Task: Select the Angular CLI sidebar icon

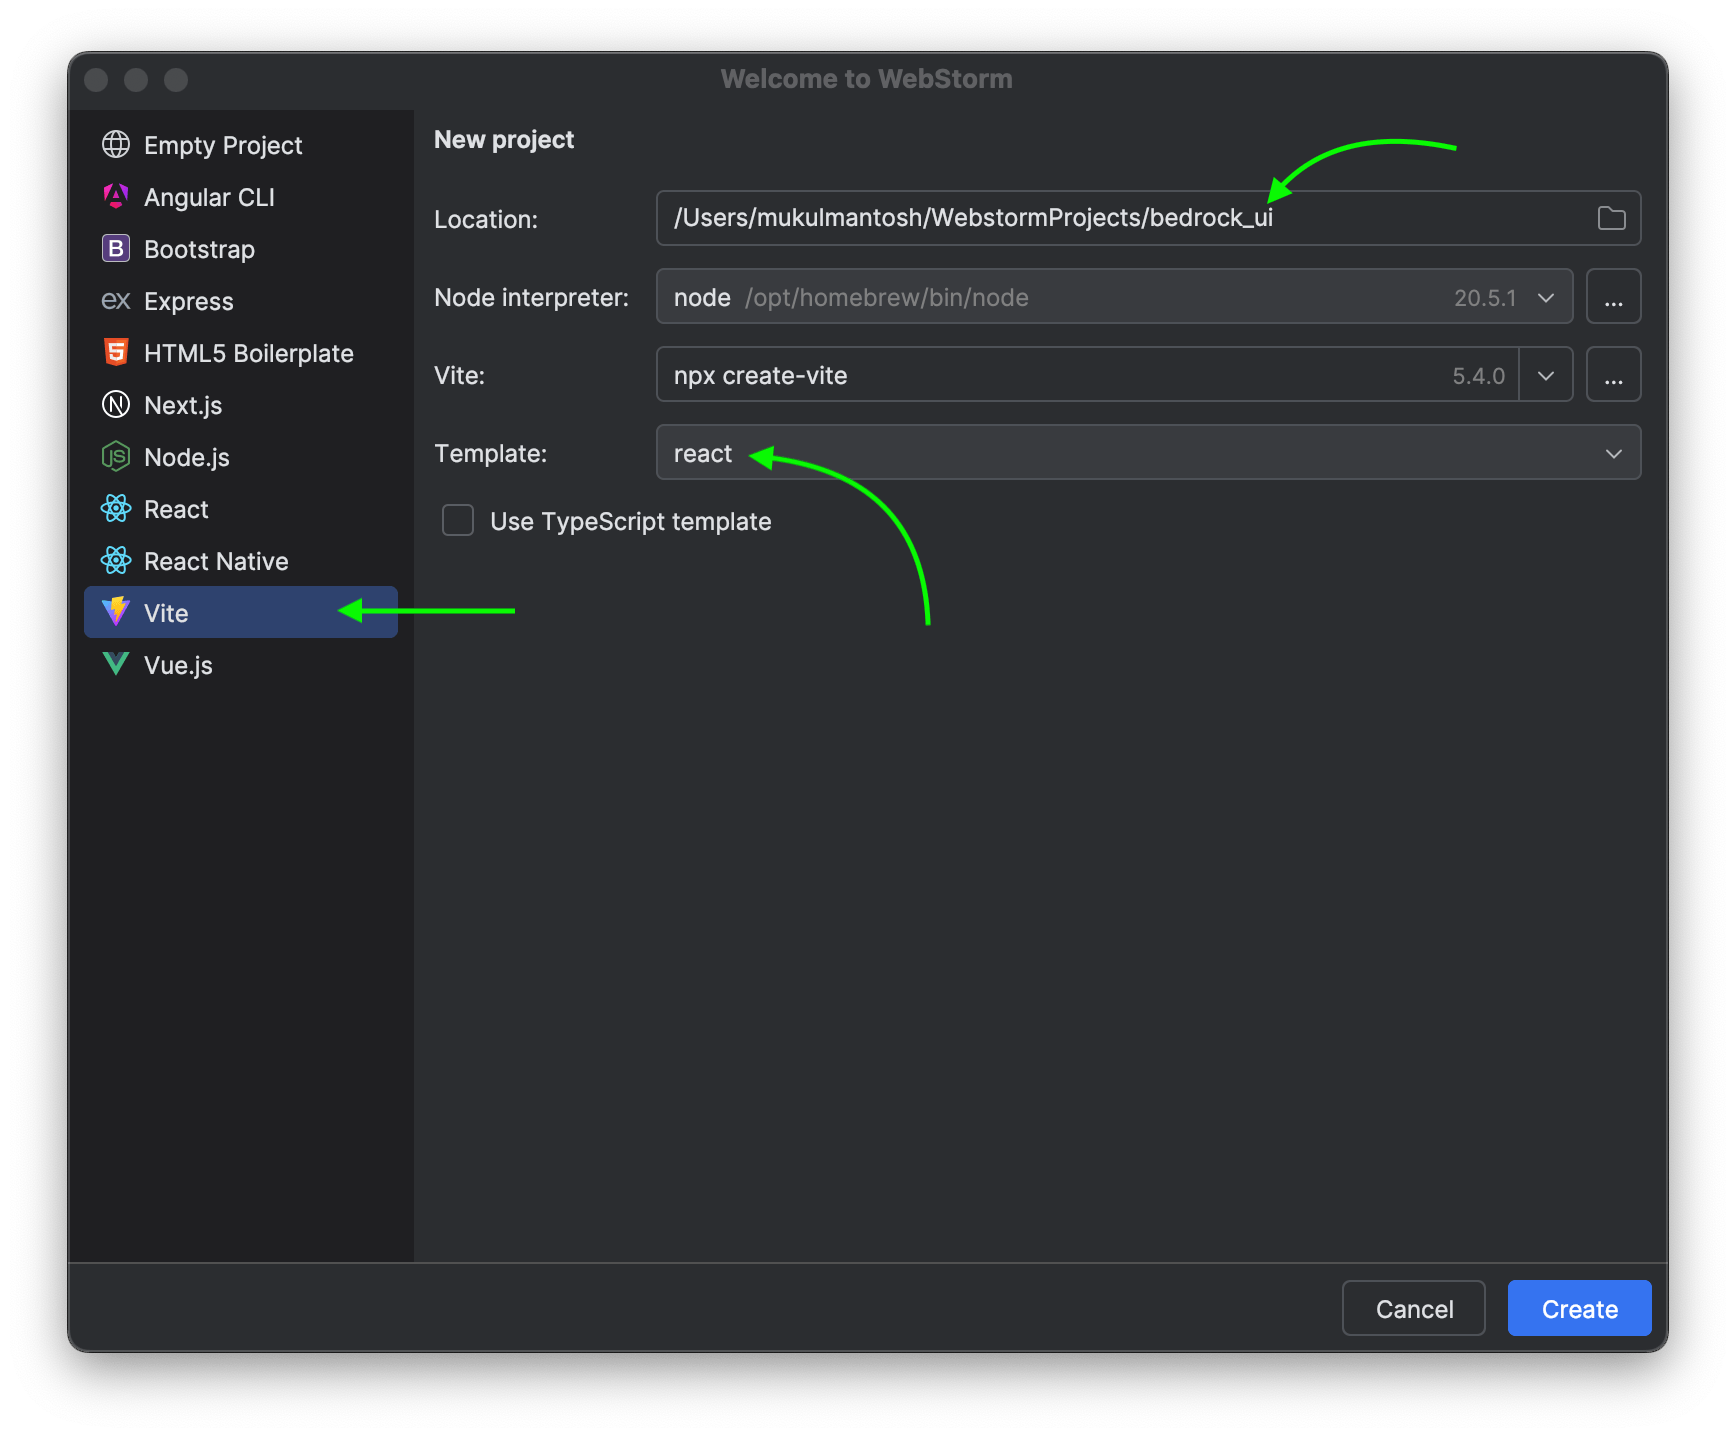Action: tap(116, 197)
